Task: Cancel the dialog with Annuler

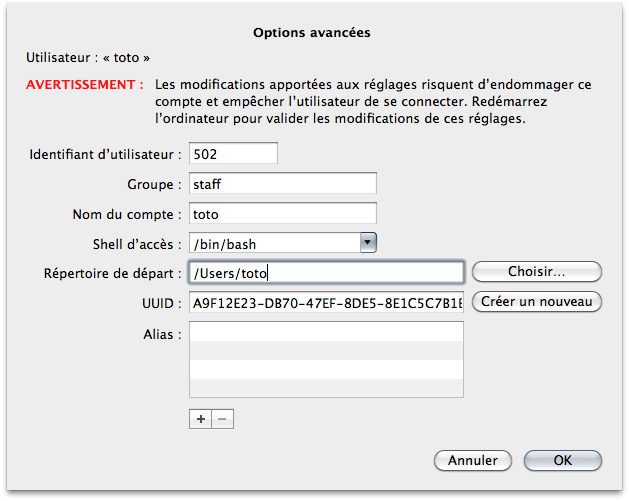Action: pos(472,460)
